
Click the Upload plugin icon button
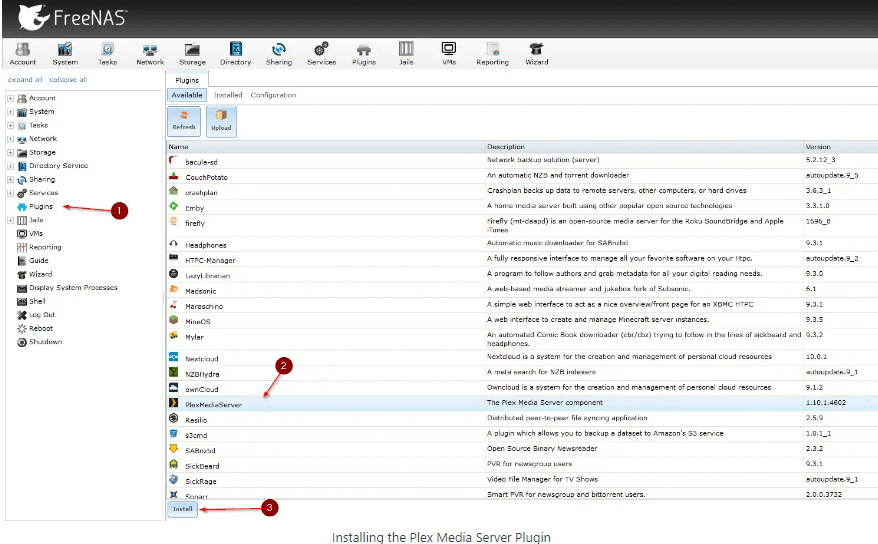point(221,121)
